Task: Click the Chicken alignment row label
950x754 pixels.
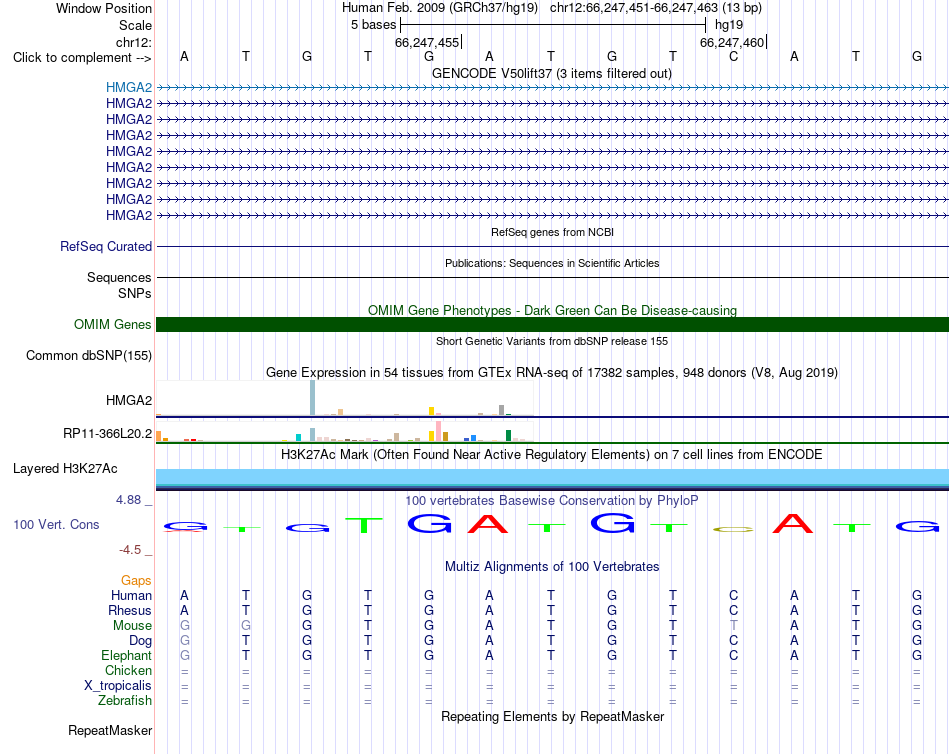Action: 128,670
